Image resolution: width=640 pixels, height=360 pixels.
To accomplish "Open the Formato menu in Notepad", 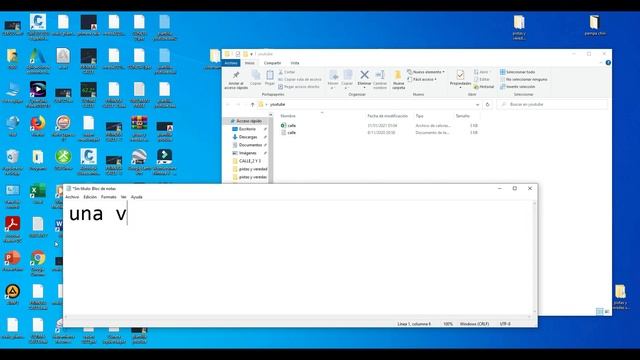I will pos(109,197).
